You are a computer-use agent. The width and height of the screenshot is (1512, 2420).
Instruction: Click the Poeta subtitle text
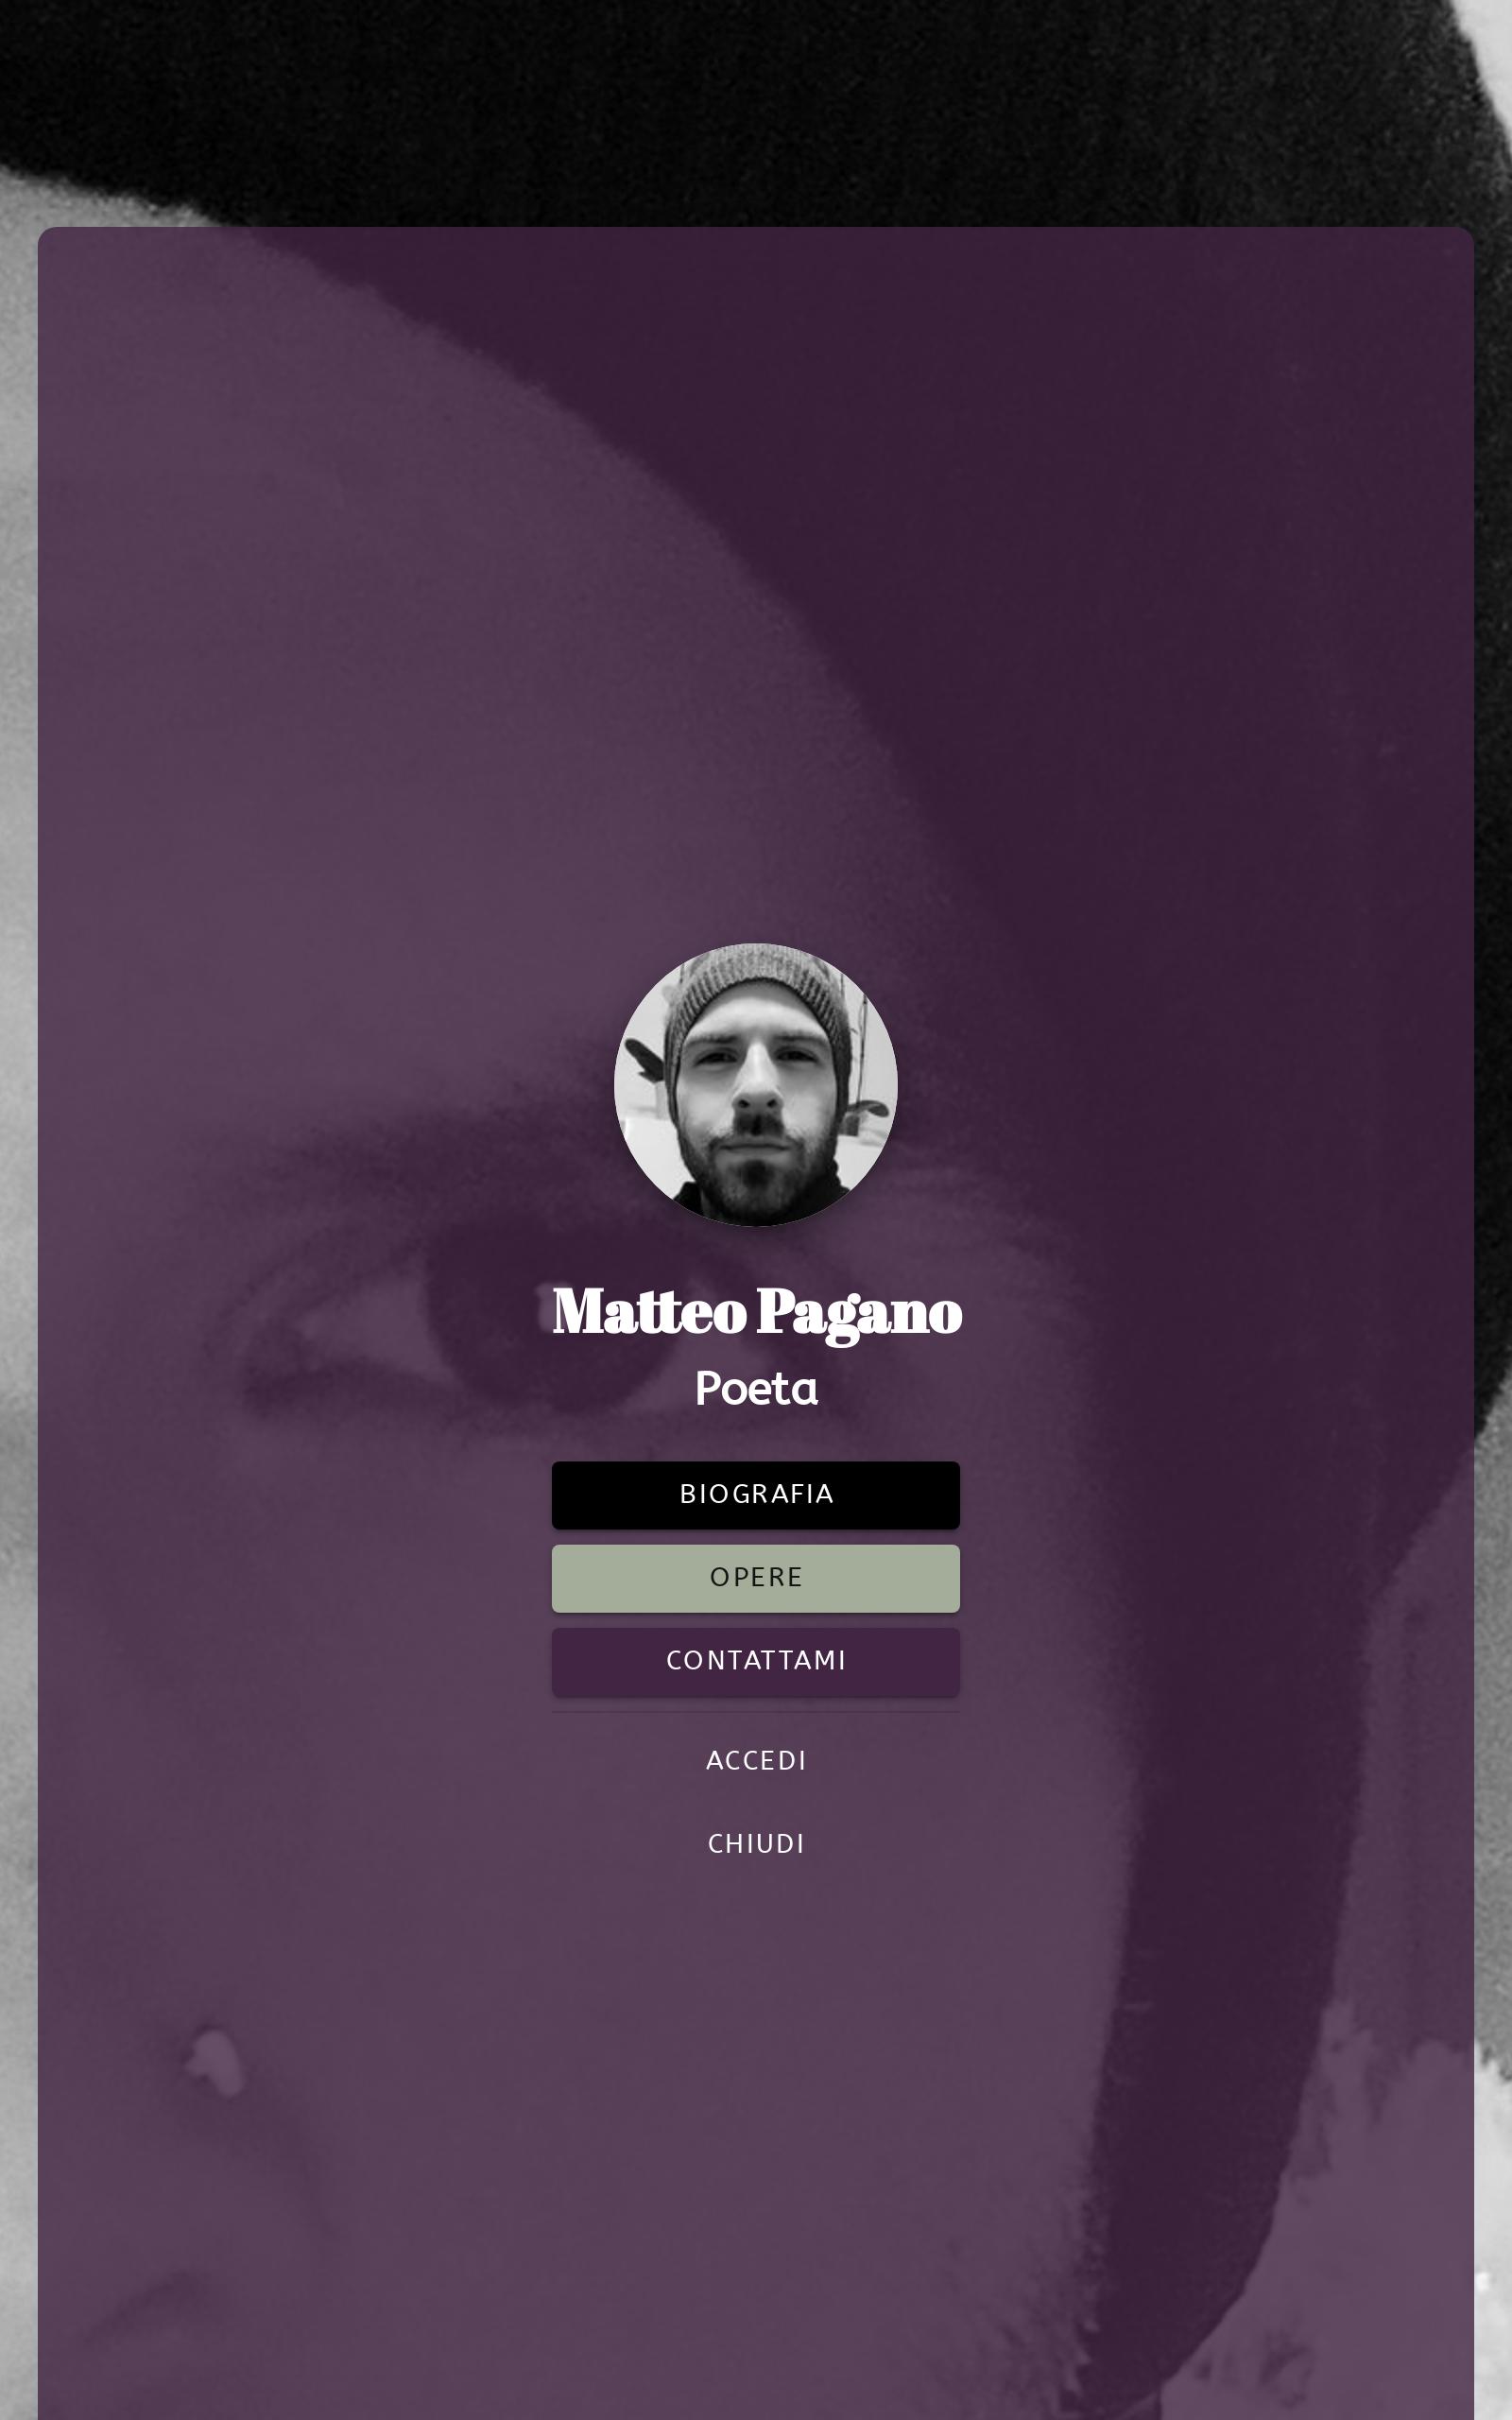click(756, 1389)
